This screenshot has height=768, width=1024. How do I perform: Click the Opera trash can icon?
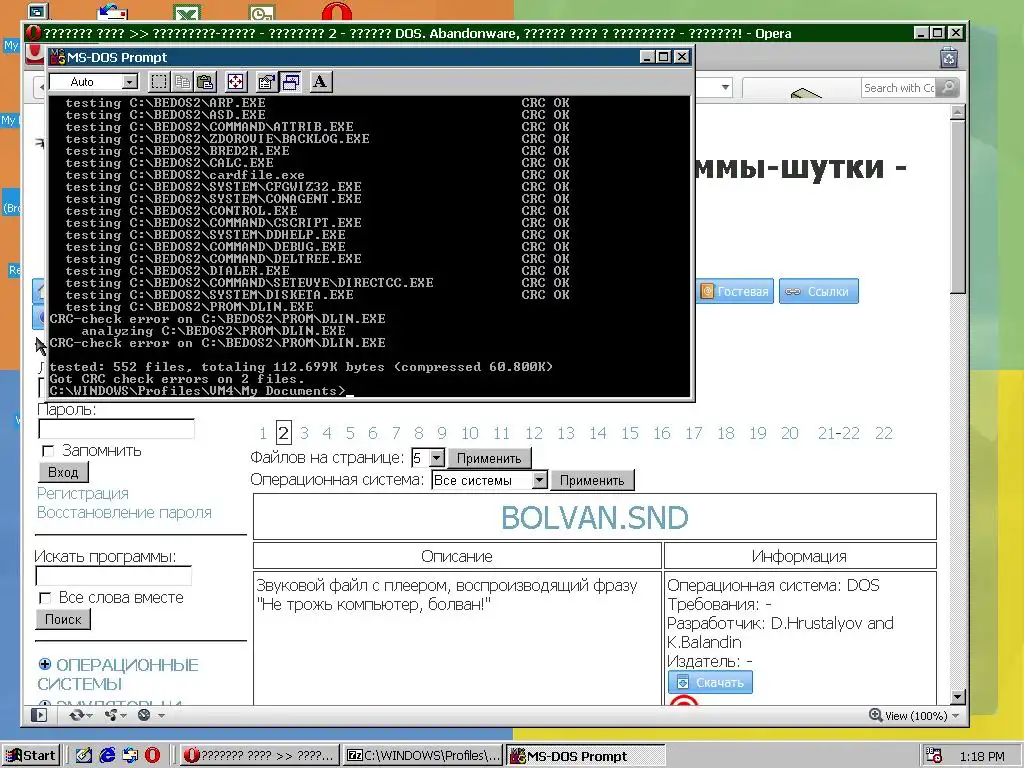(949, 58)
